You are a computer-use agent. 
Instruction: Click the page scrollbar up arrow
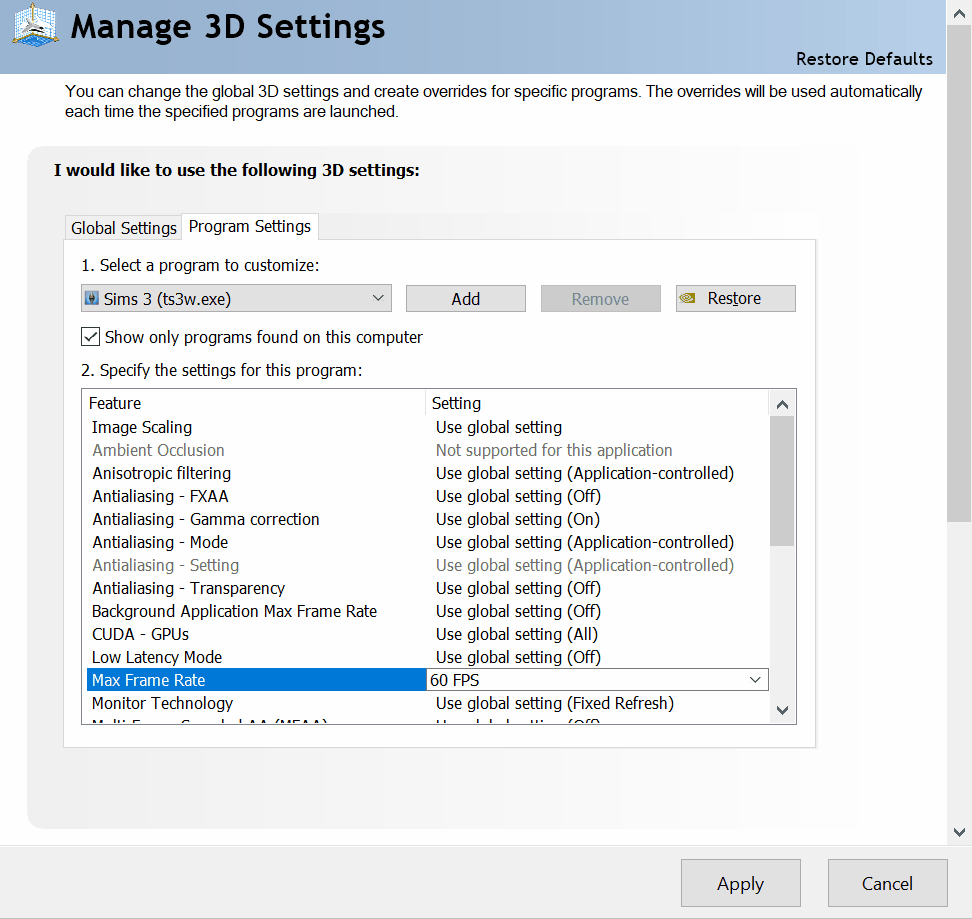click(x=959, y=13)
